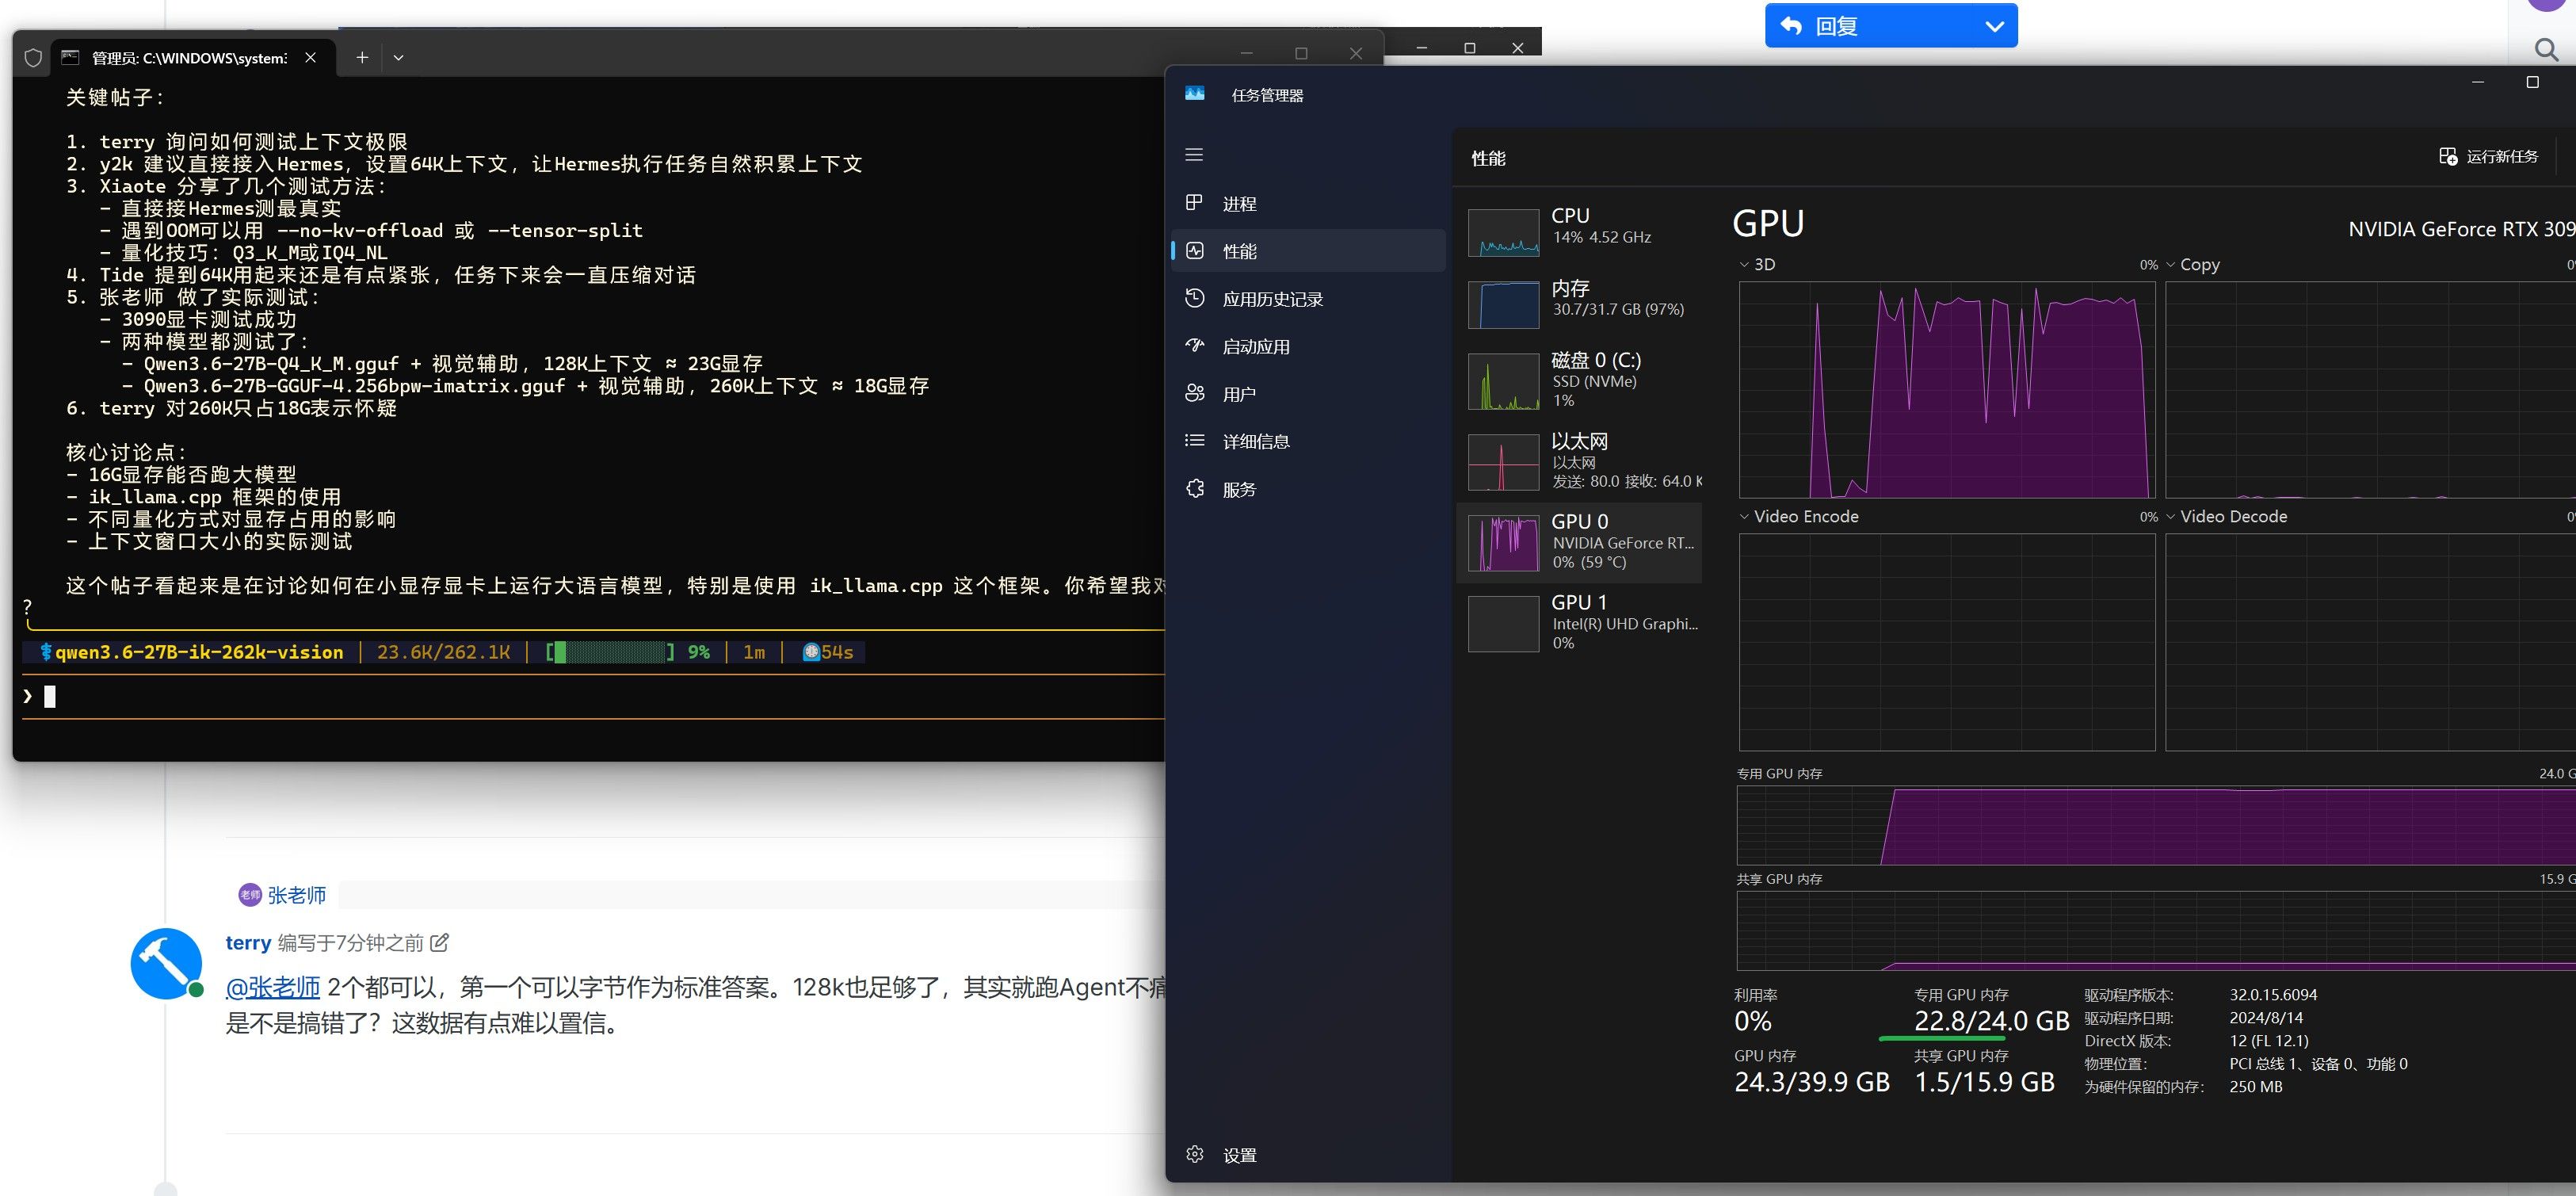Open terry's profile link in the post
2576x1196 pixels.
tap(248, 943)
